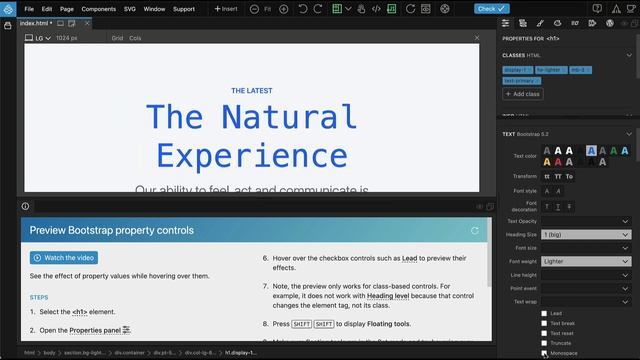Select the red danger text color
640x360 pixels.
pos(558,162)
